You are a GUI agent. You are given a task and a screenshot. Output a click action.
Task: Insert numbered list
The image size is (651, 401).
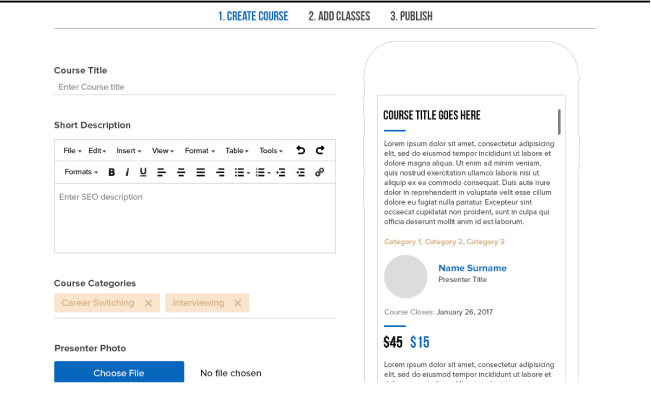pos(260,172)
